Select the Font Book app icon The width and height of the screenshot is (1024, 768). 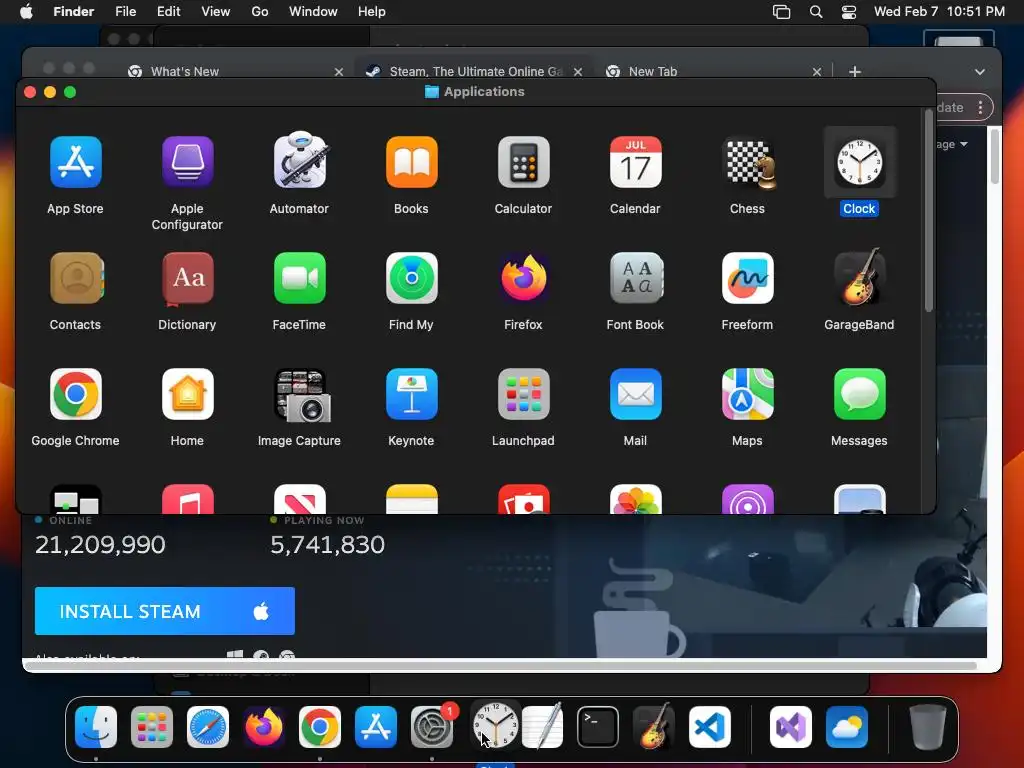635,278
